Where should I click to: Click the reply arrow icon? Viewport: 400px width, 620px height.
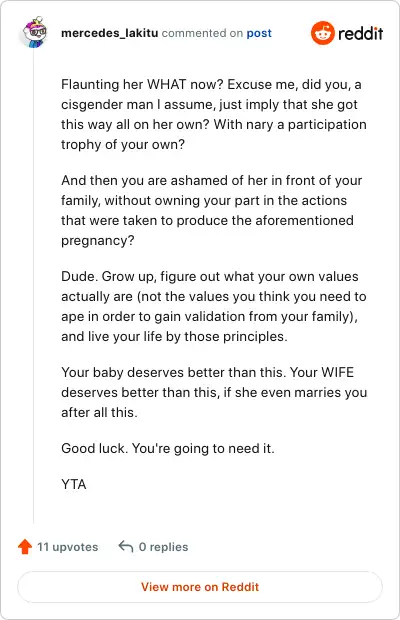126,546
